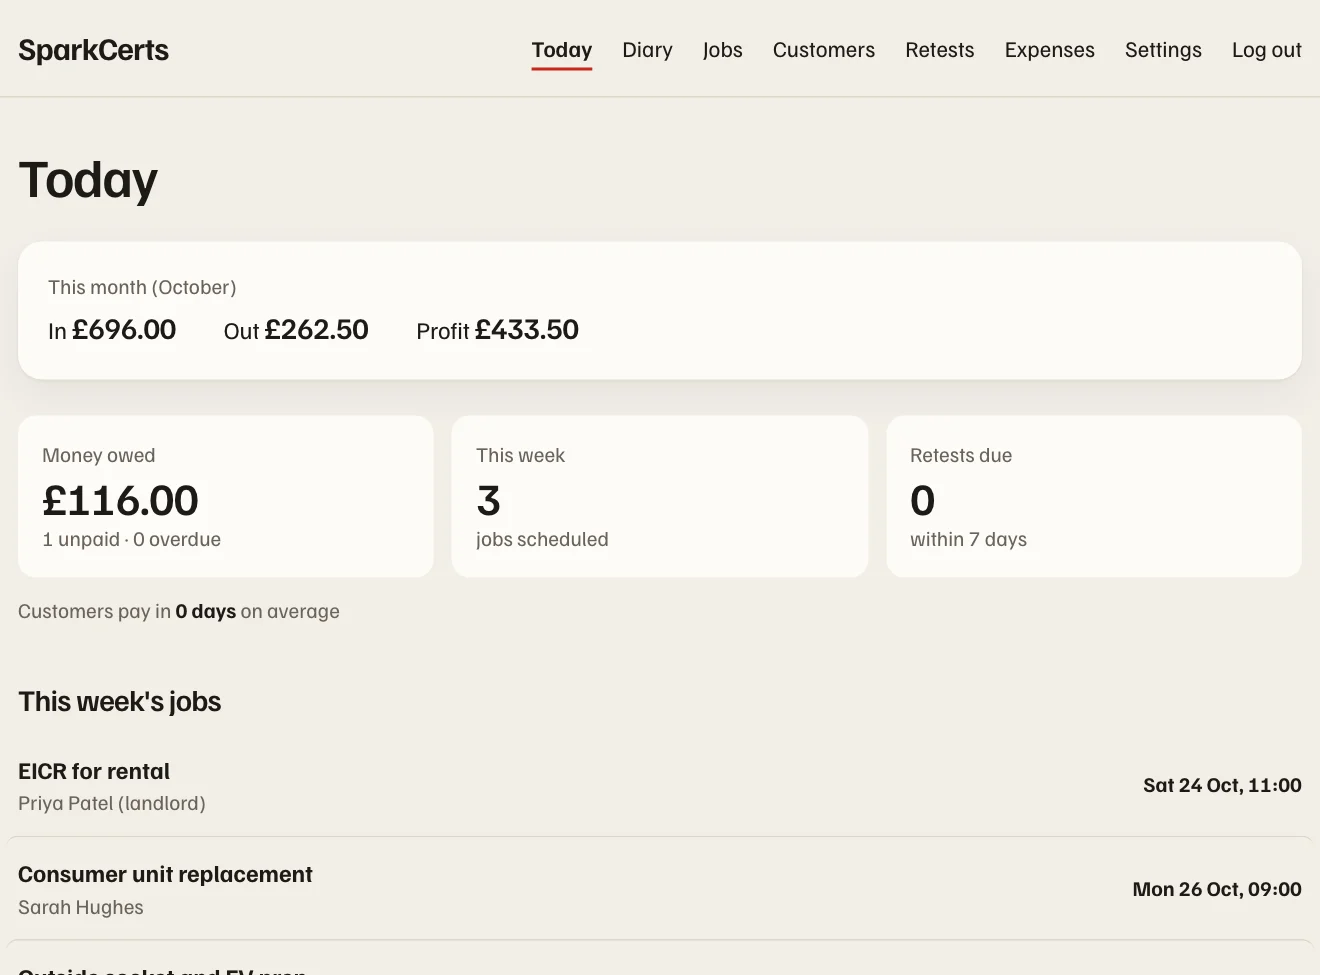The width and height of the screenshot is (1320, 975).
Task: Open the Expenses section
Action: 1050,50
